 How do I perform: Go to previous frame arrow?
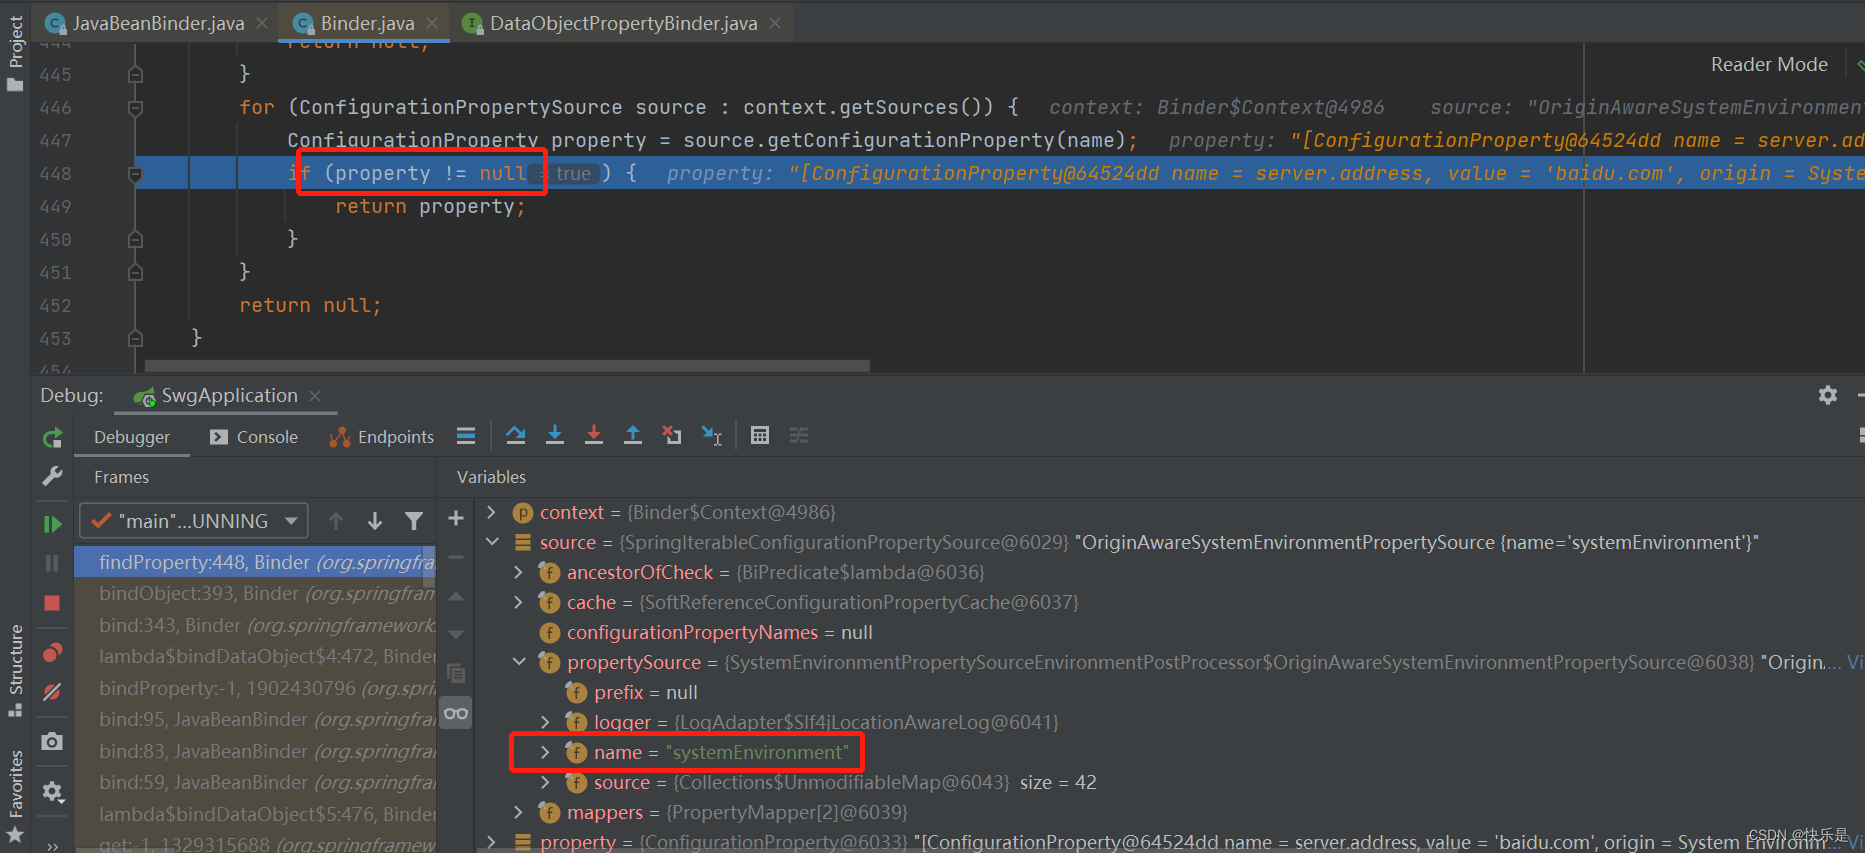coord(336,521)
